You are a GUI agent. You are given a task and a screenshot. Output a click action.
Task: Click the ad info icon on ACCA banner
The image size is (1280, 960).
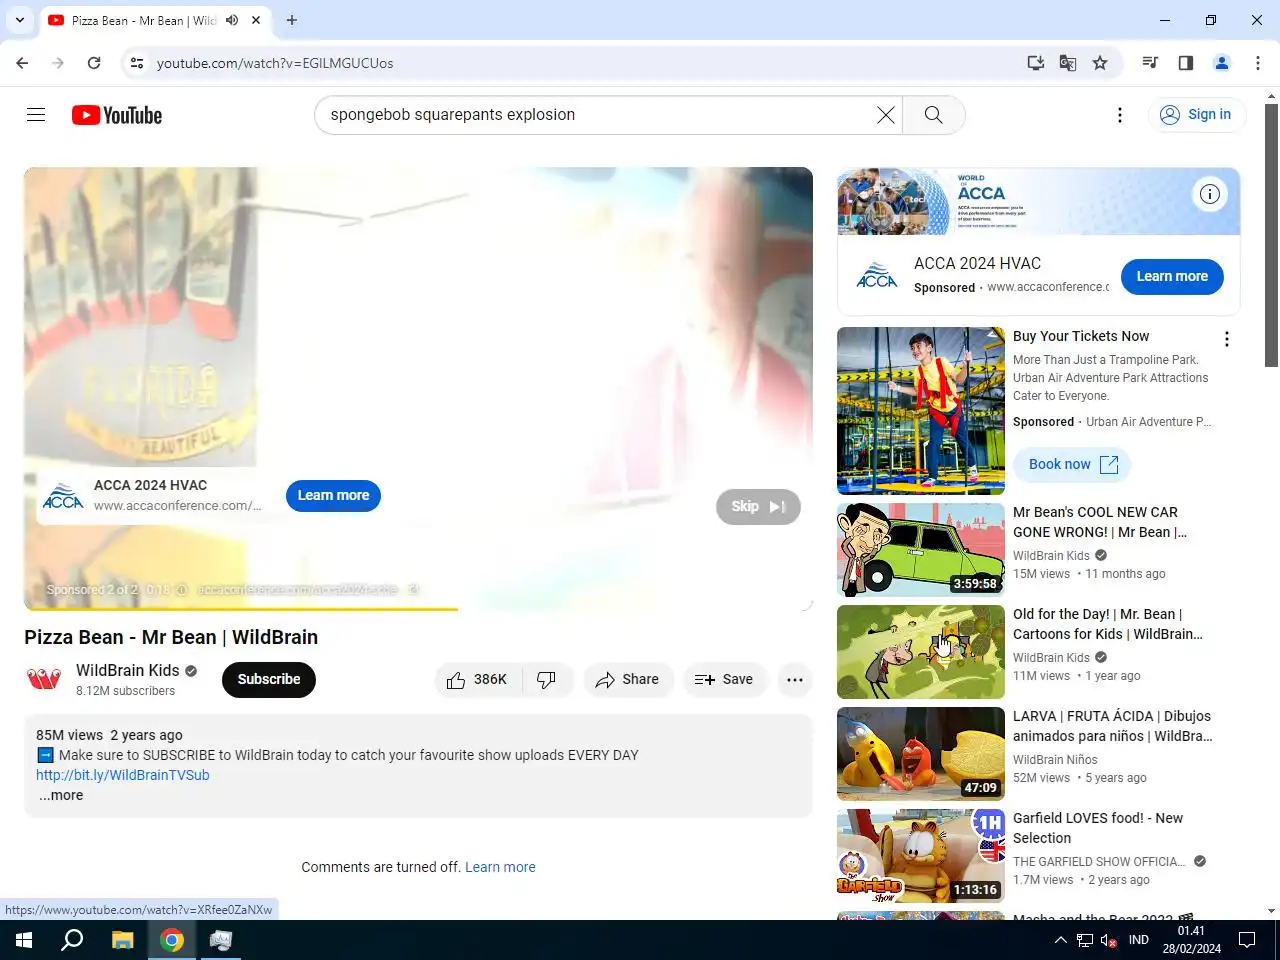[1210, 194]
